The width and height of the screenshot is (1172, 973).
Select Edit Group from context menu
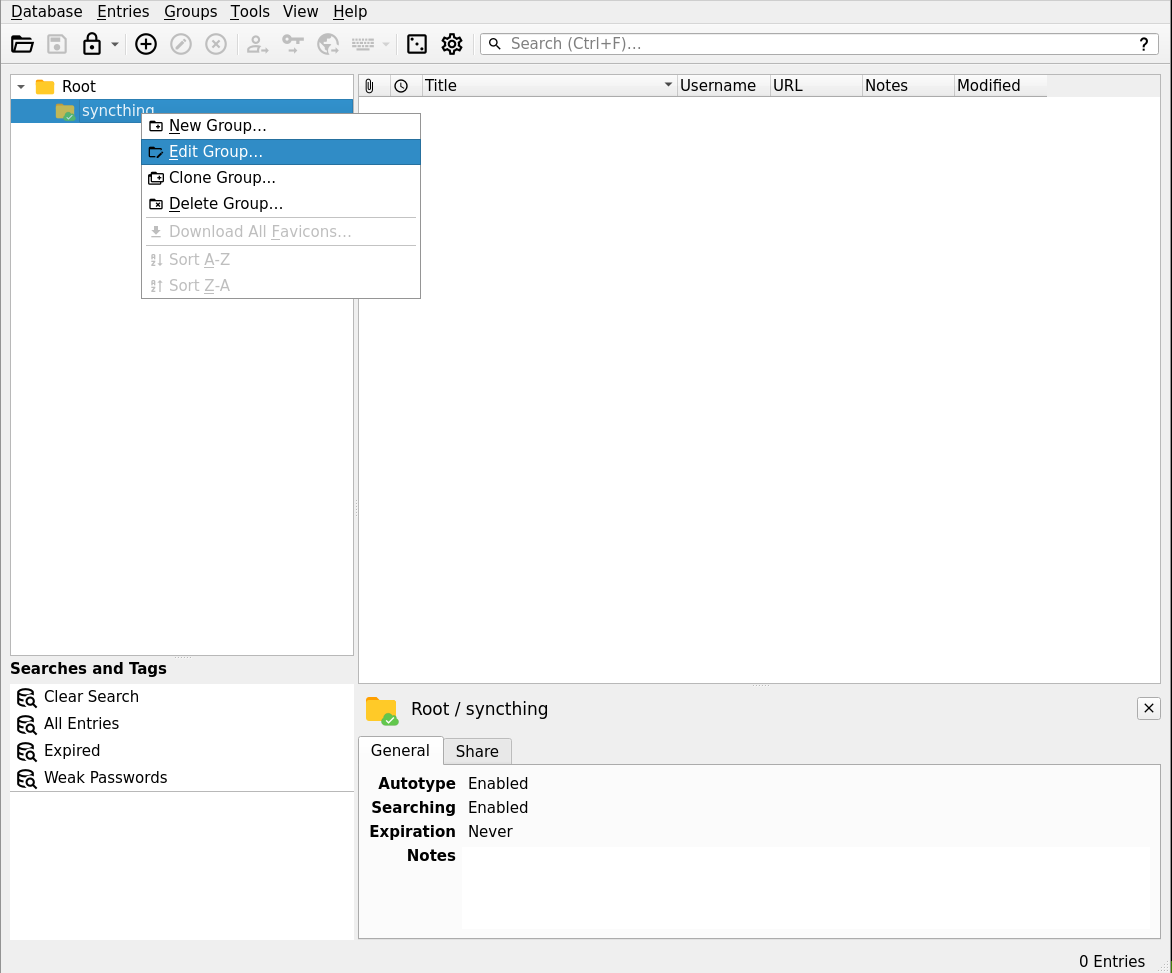(215, 152)
